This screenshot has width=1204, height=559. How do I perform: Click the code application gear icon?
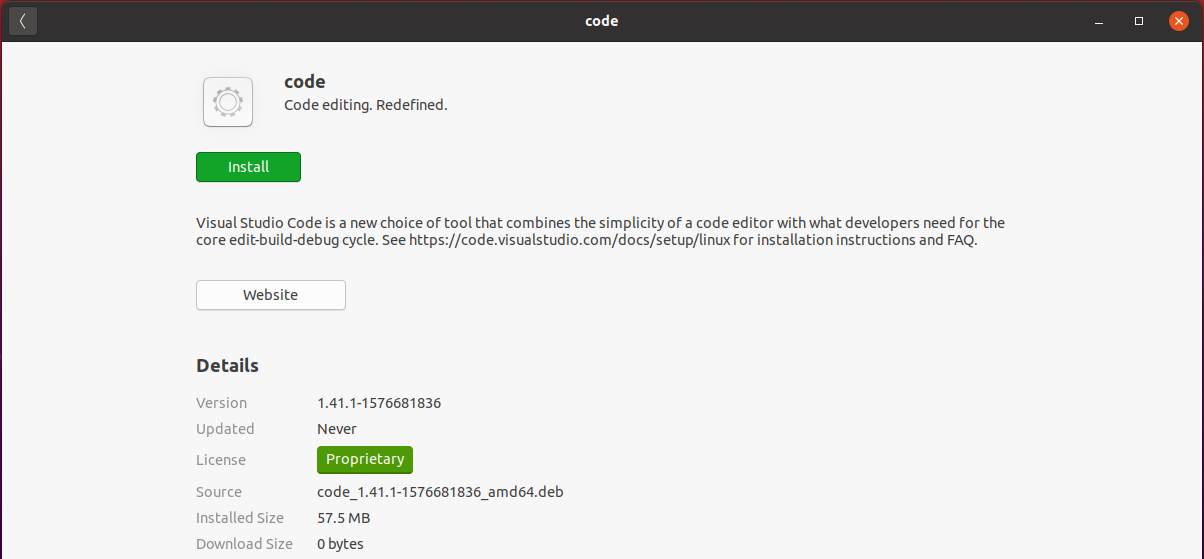pyautogui.click(x=228, y=102)
